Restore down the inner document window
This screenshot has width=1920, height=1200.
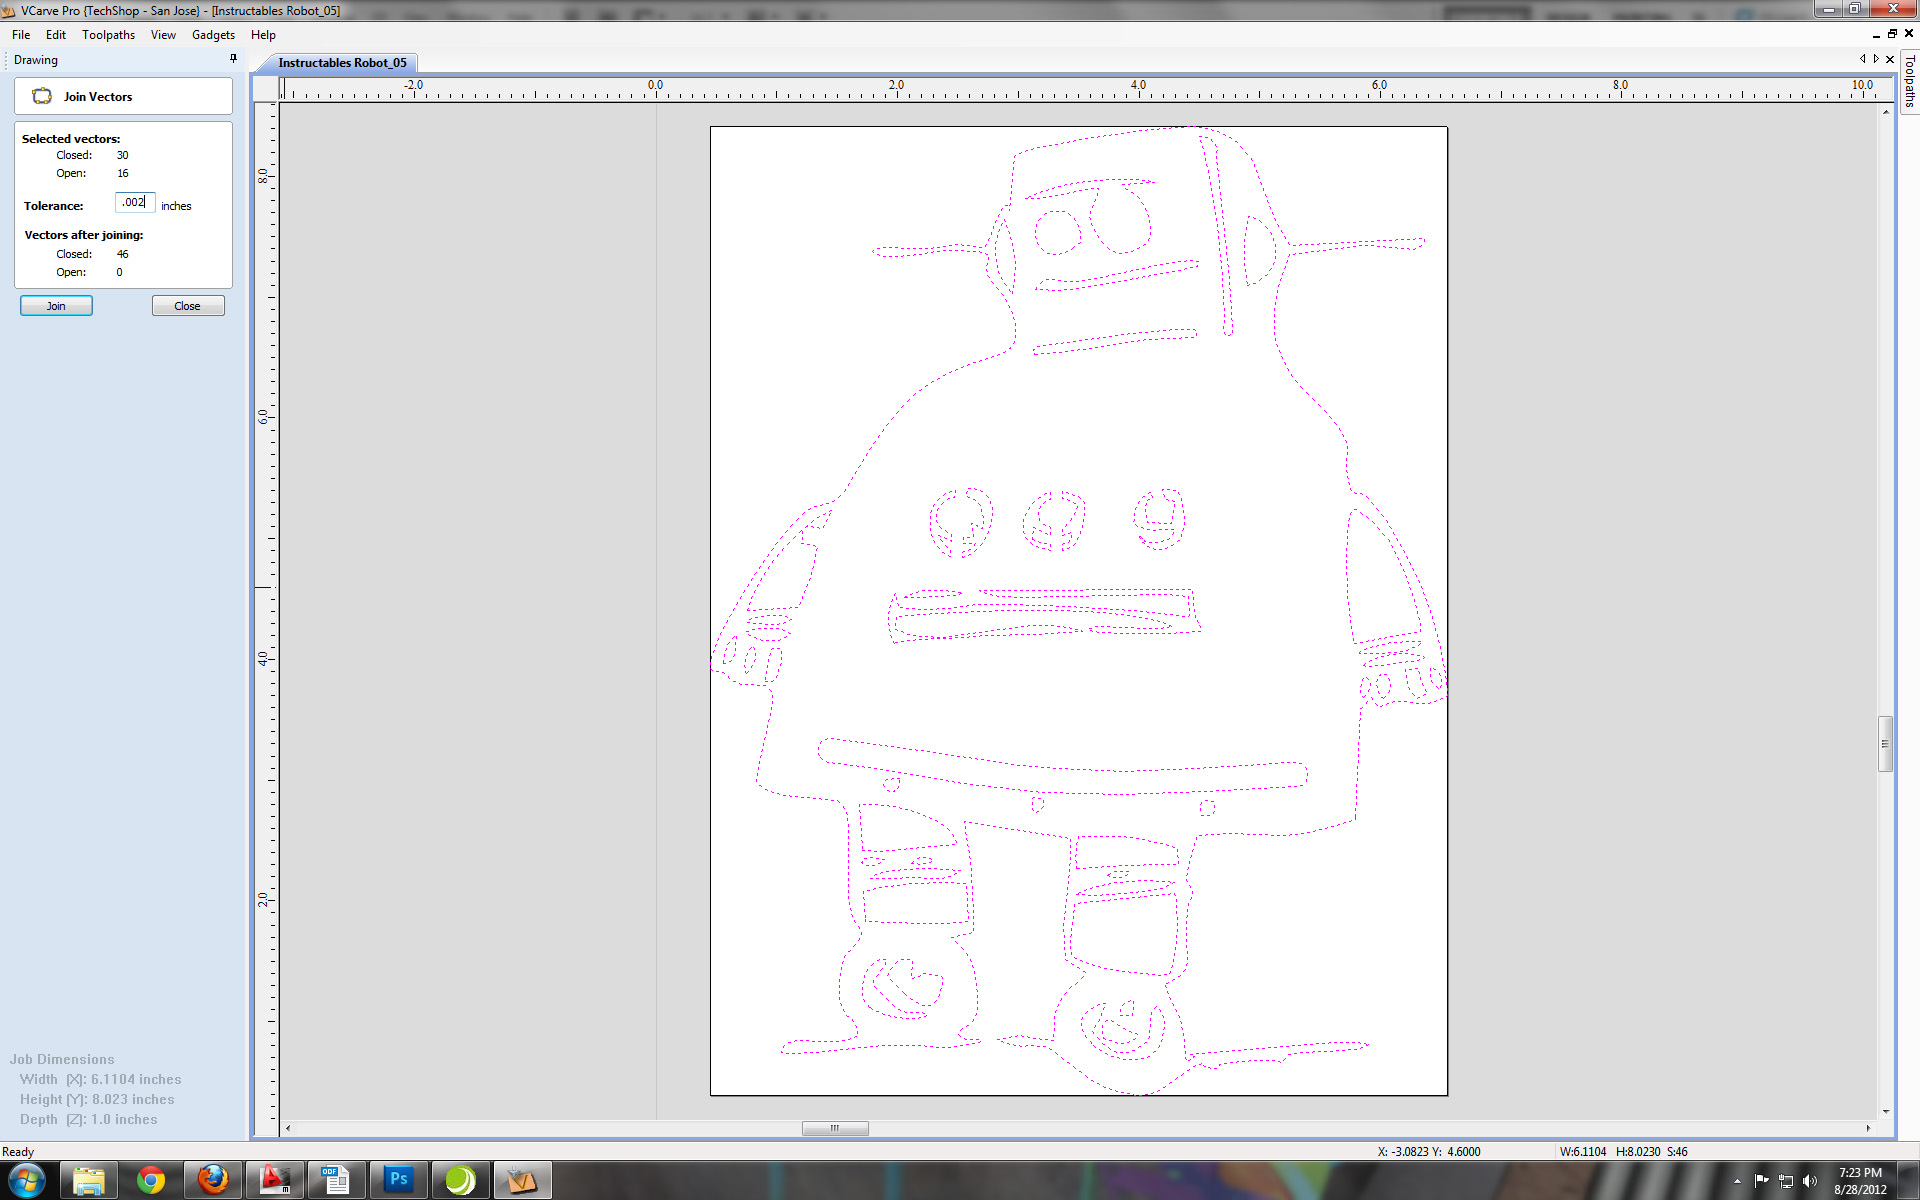click(1892, 34)
